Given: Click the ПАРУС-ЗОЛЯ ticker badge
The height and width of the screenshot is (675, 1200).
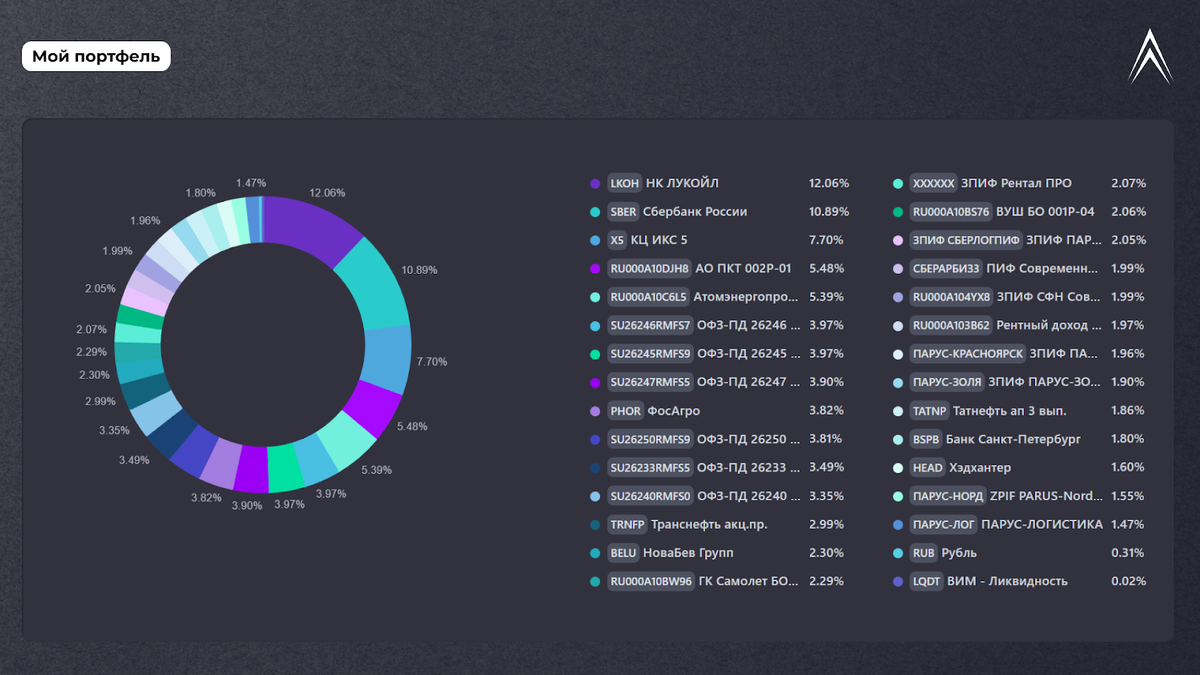Looking at the screenshot, I should [x=947, y=382].
